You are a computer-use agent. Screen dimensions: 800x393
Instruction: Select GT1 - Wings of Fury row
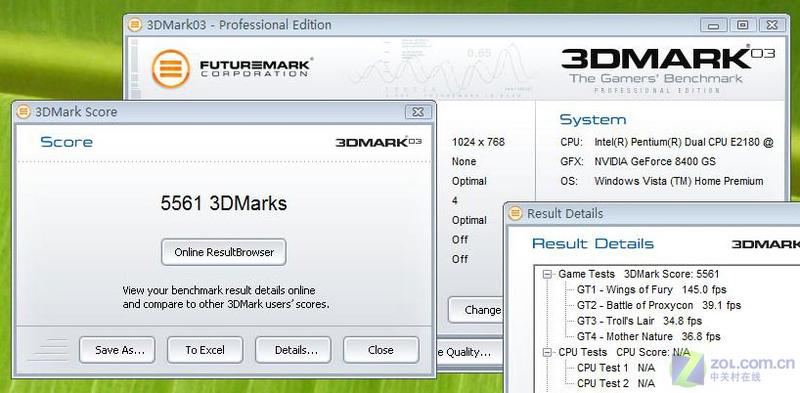tap(652, 290)
